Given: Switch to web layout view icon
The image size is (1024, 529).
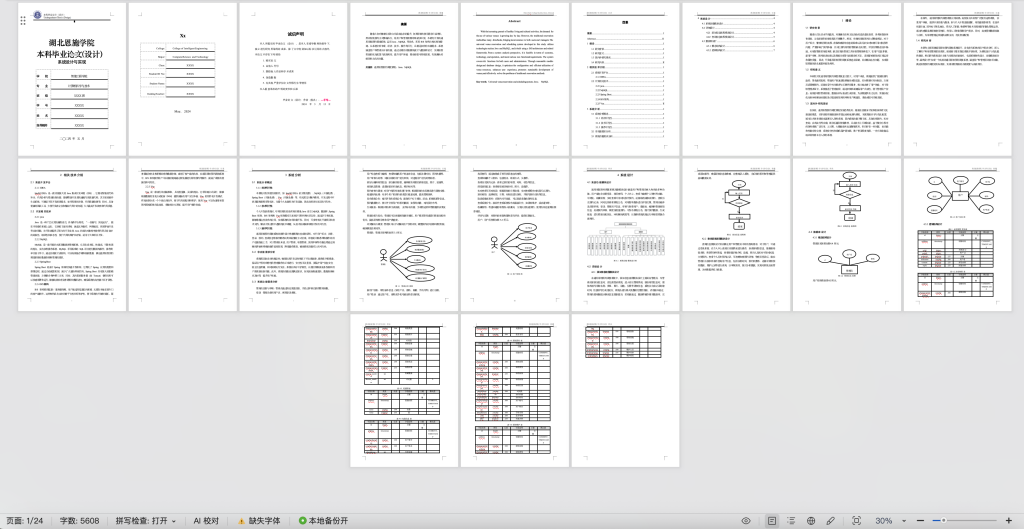Looking at the screenshot, I should coord(811,521).
